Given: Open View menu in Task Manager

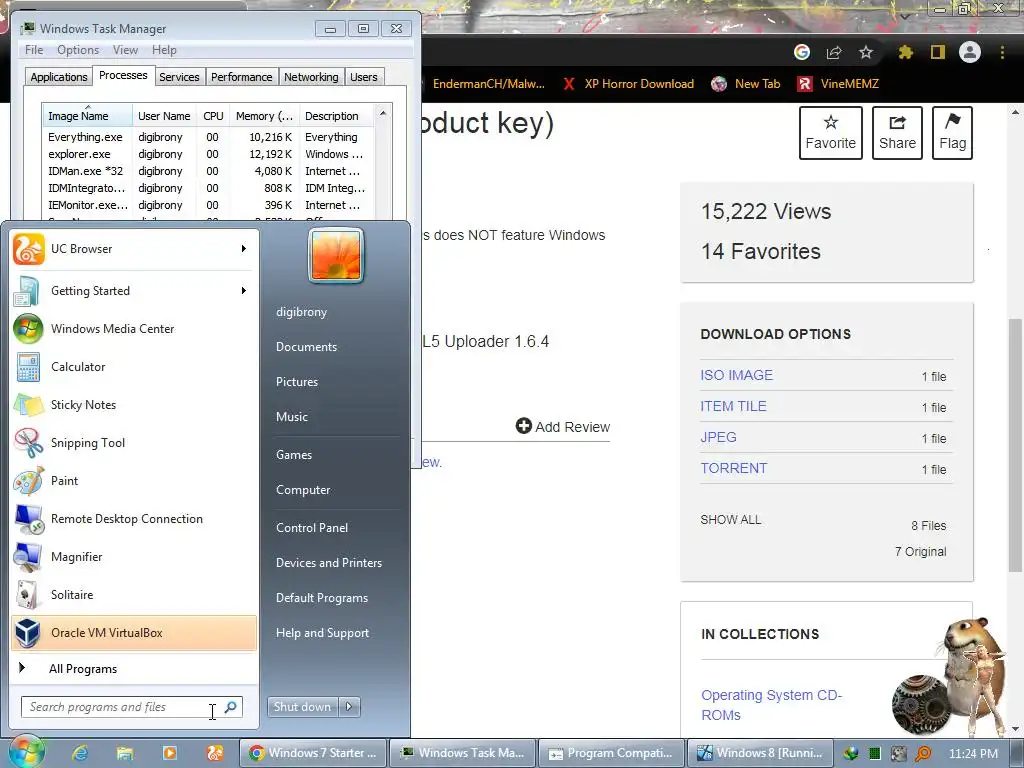Looking at the screenshot, I should pos(125,50).
